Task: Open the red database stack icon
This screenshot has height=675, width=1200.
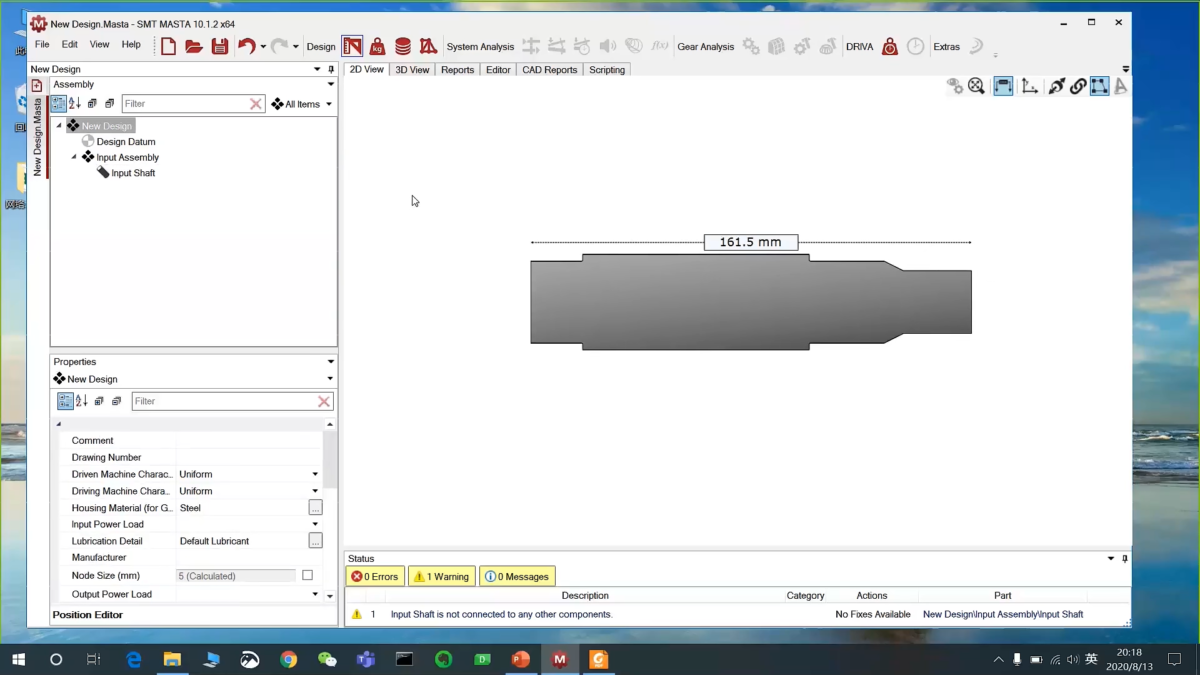Action: [x=403, y=46]
